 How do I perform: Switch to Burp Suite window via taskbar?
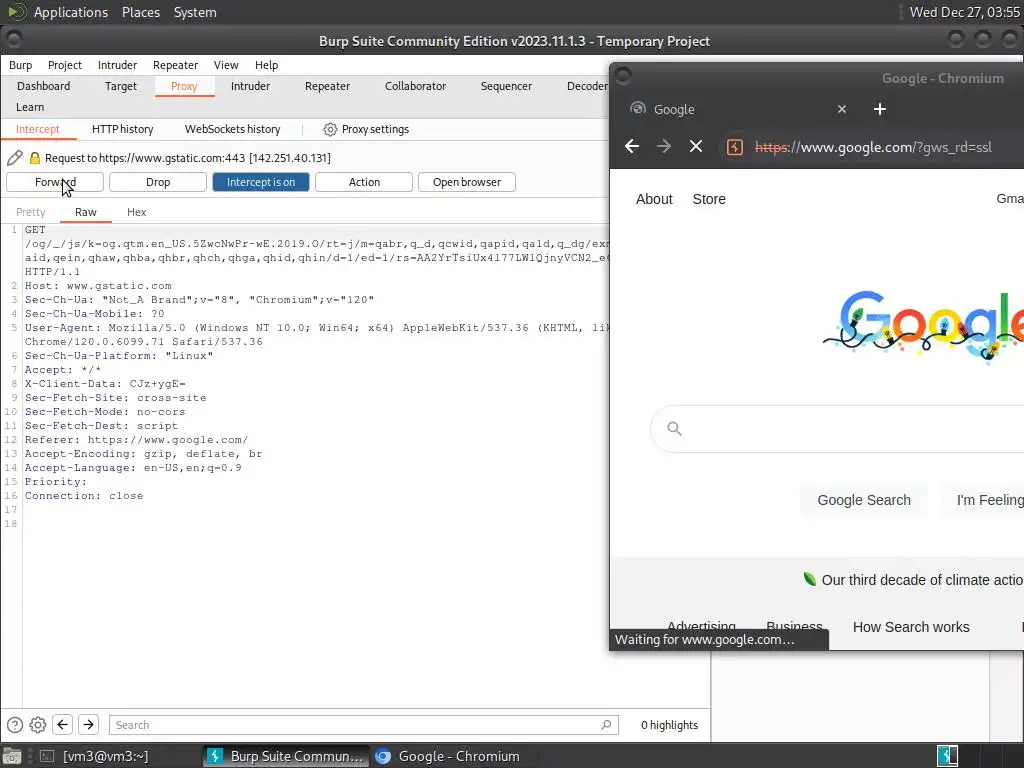(x=285, y=756)
